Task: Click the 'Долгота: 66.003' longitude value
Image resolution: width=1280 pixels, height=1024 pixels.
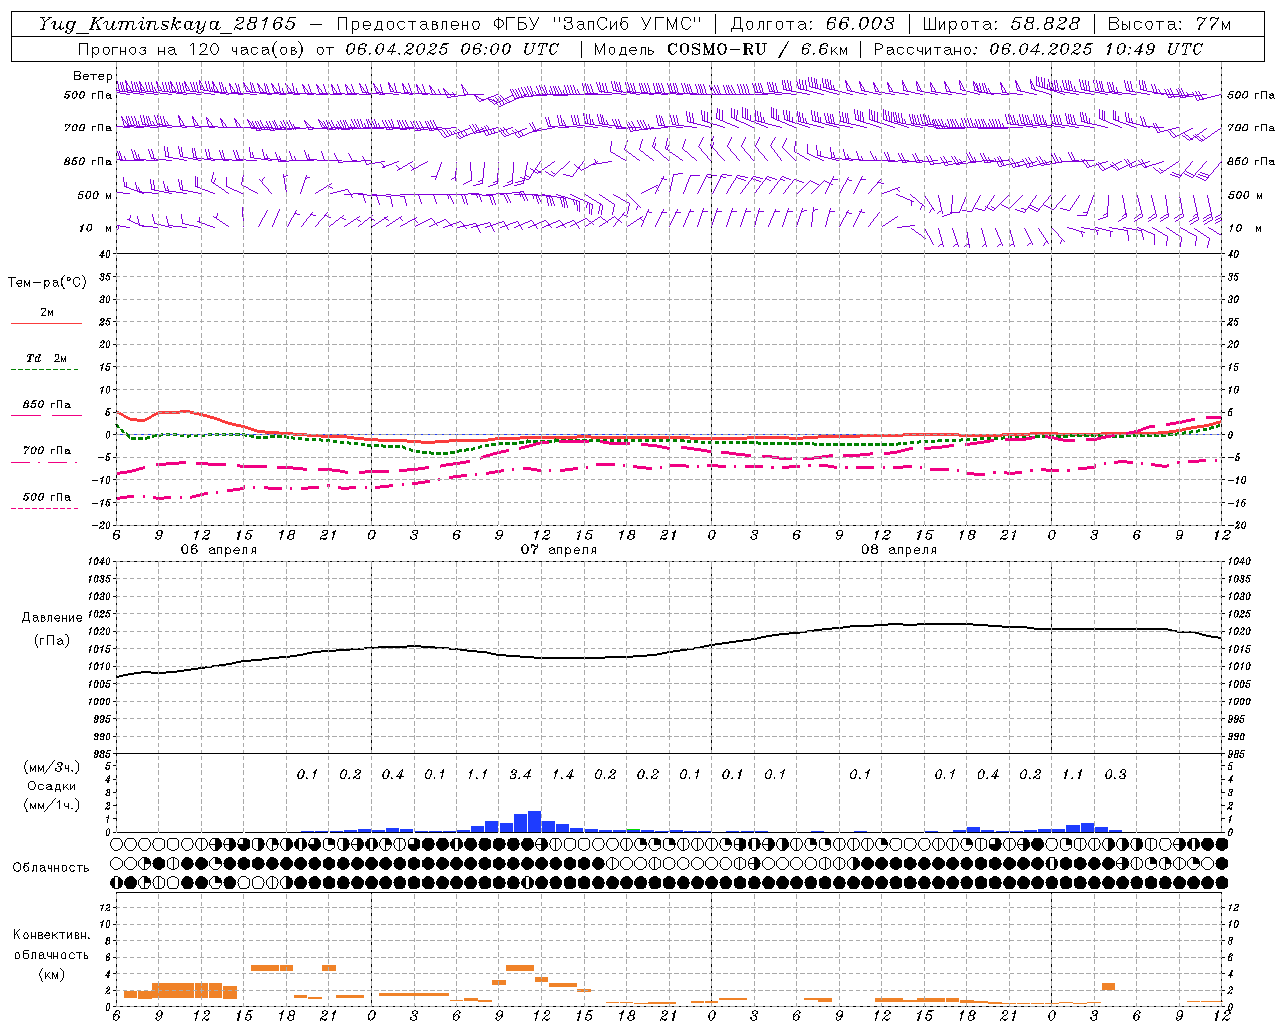Action: coord(812,24)
